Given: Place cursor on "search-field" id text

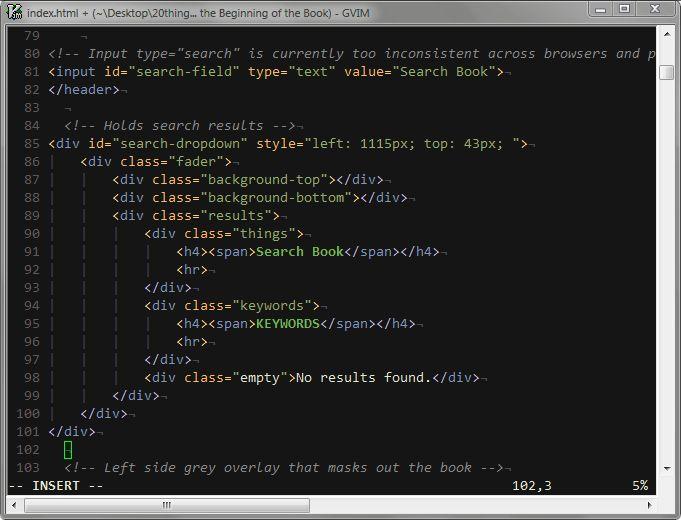Looking at the screenshot, I should 184,72.
